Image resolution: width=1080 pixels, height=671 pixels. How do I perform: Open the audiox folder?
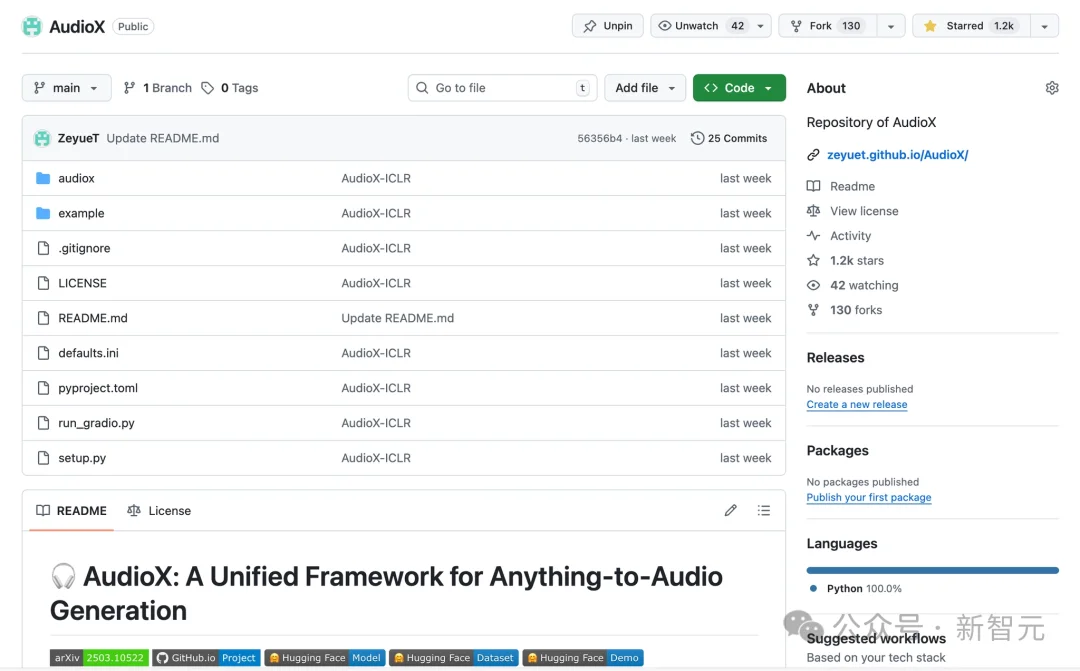coord(76,178)
